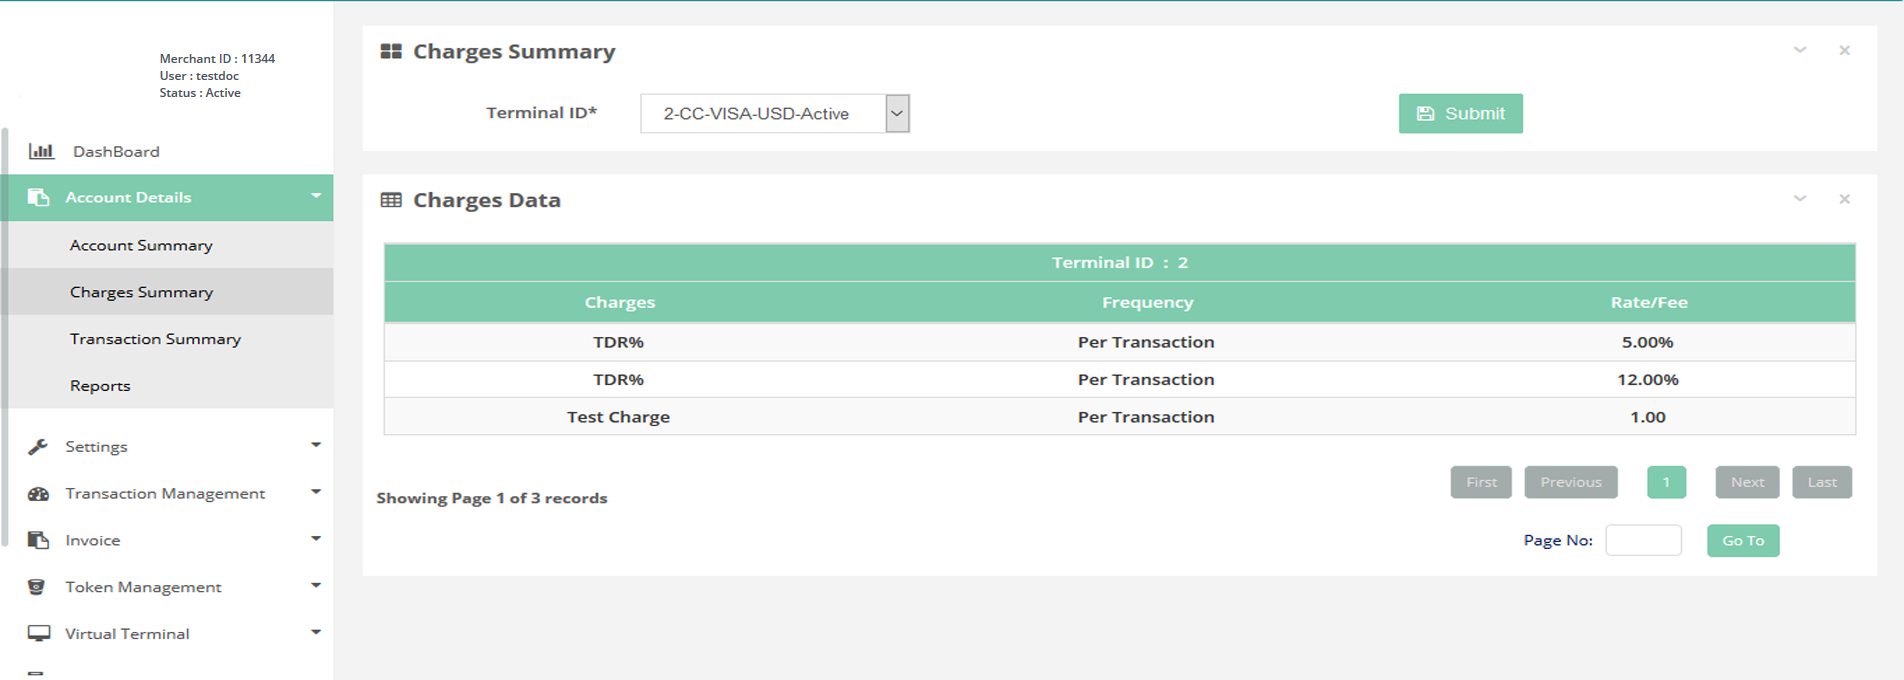Click the Virtual Terminal monitor icon
Image resolution: width=1904 pixels, height=680 pixels.
38,633
